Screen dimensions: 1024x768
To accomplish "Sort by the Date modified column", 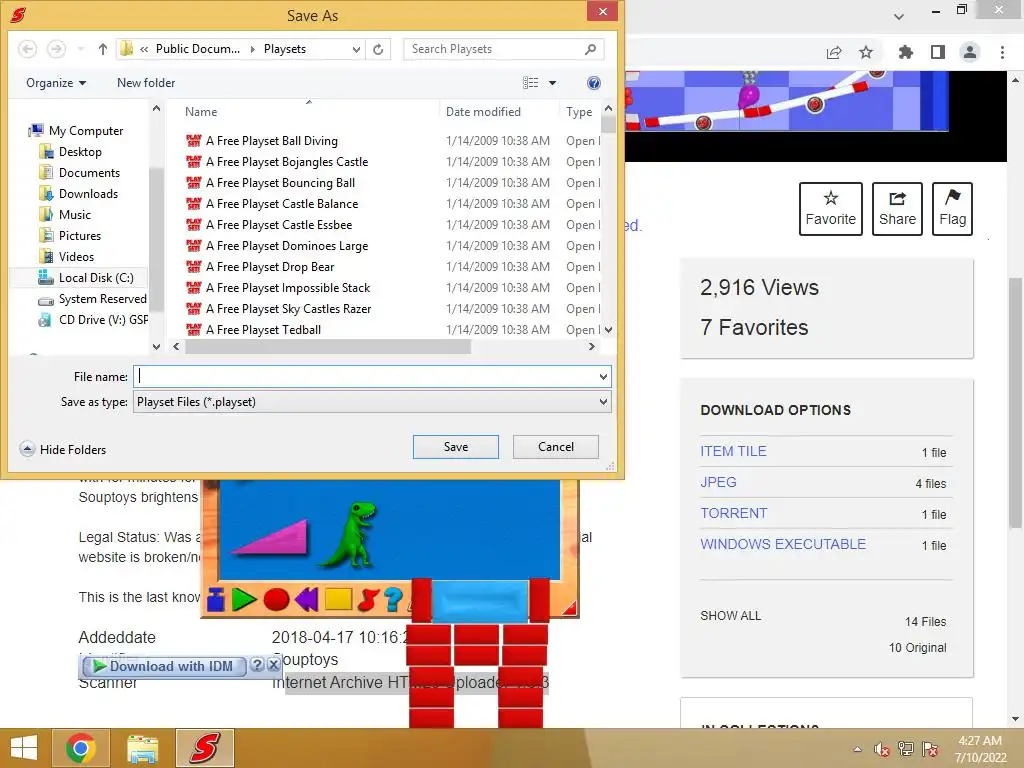I will 499,112.
